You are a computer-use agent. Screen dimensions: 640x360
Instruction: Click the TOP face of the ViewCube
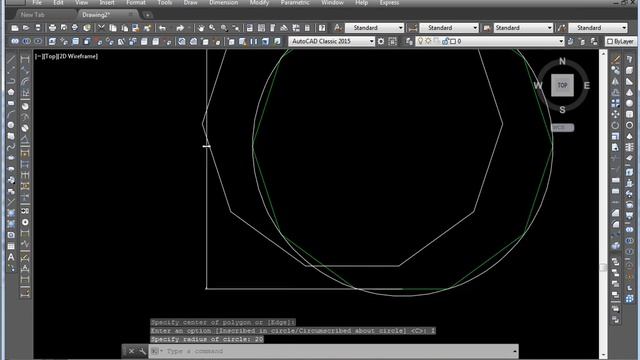point(562,85)
